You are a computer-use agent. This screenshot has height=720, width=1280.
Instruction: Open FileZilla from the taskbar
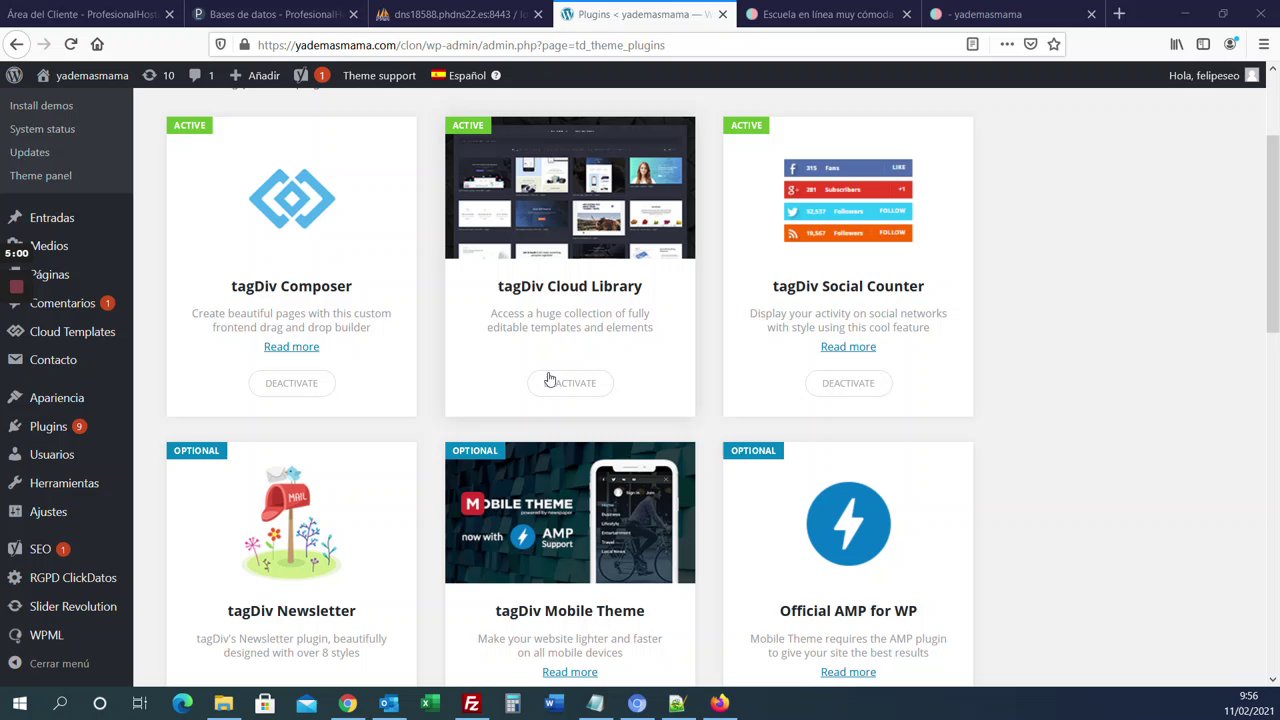point(471,703)
